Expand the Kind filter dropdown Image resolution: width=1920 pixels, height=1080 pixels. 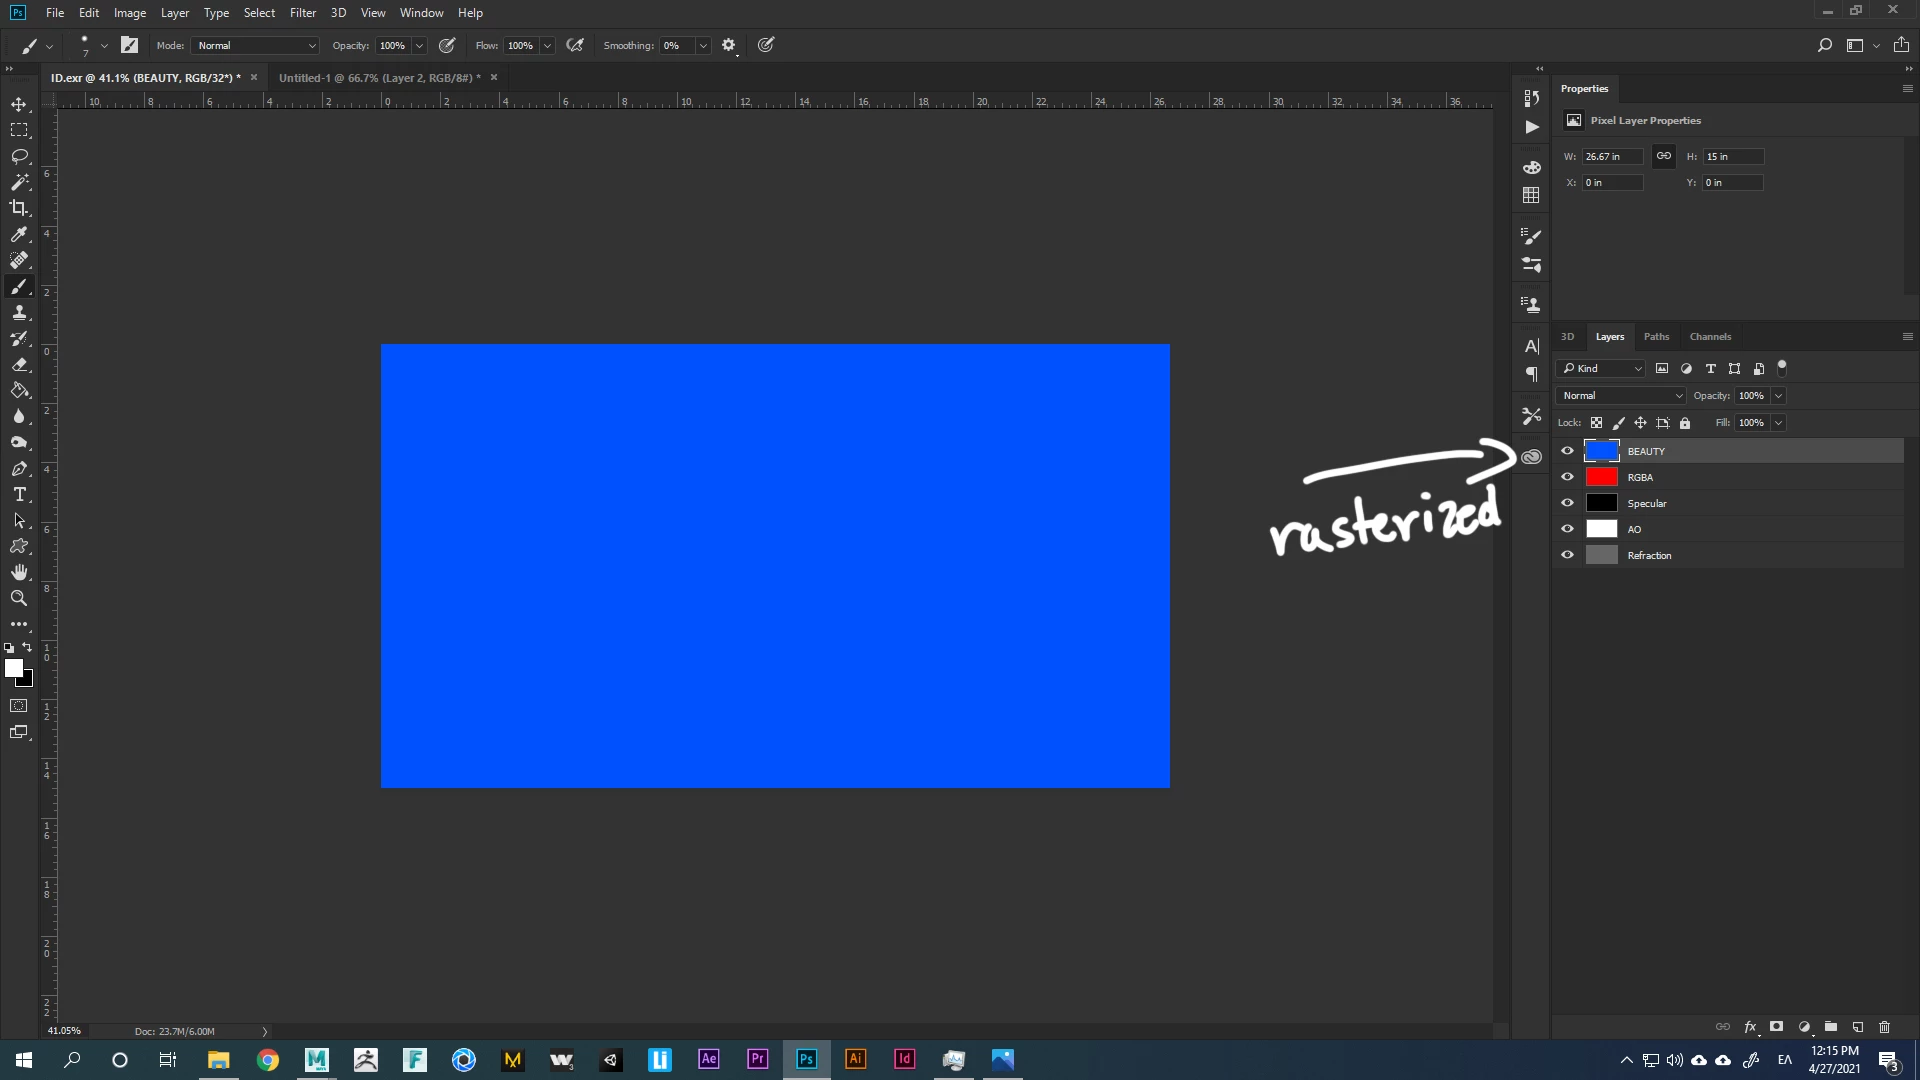point(1602,368)
